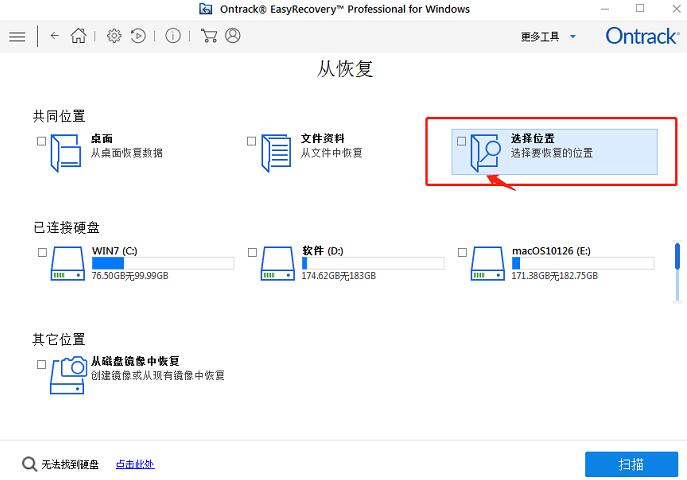Click the 无法找到硬盘 text
This screenshot has width=687, height=480.
point(70,464)
